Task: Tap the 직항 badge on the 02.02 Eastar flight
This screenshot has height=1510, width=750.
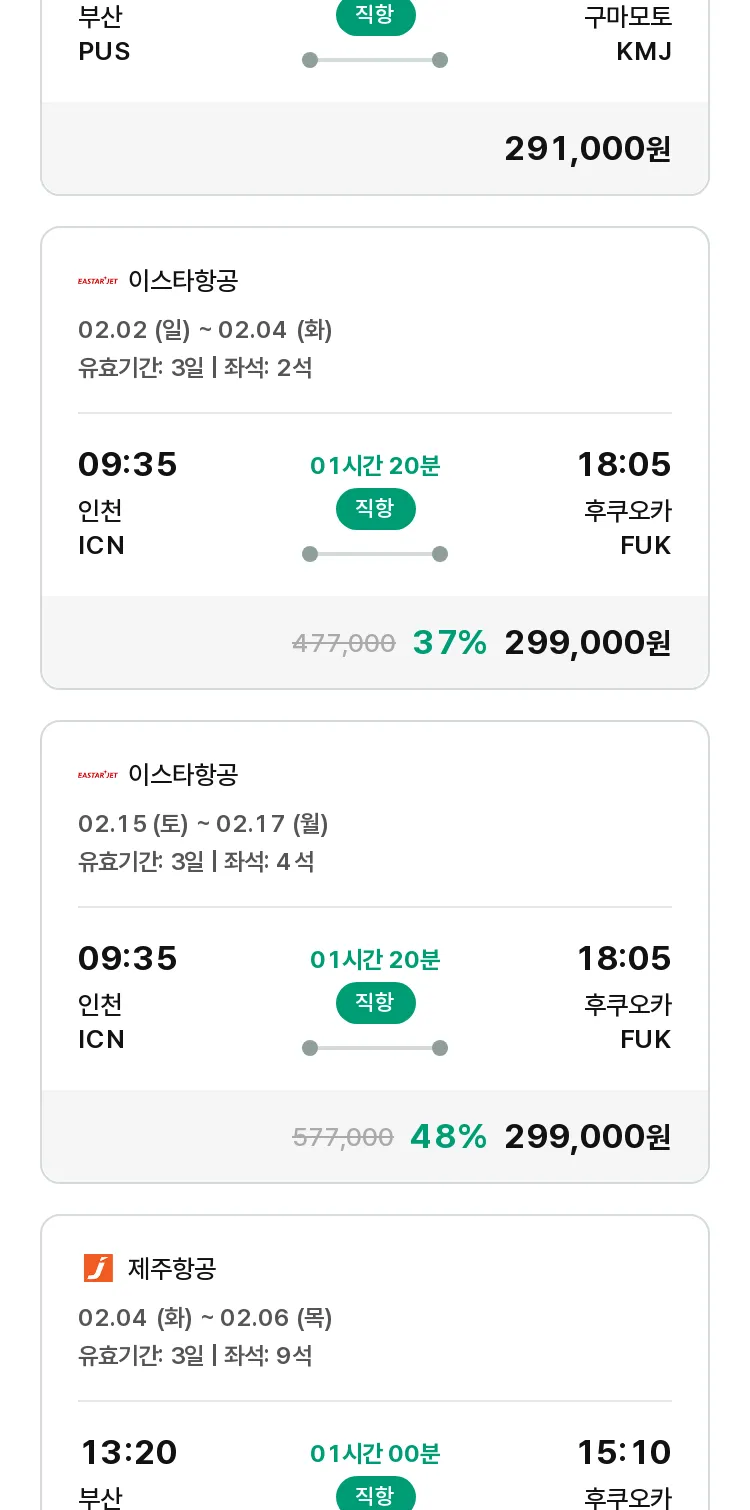Action: 375,508
